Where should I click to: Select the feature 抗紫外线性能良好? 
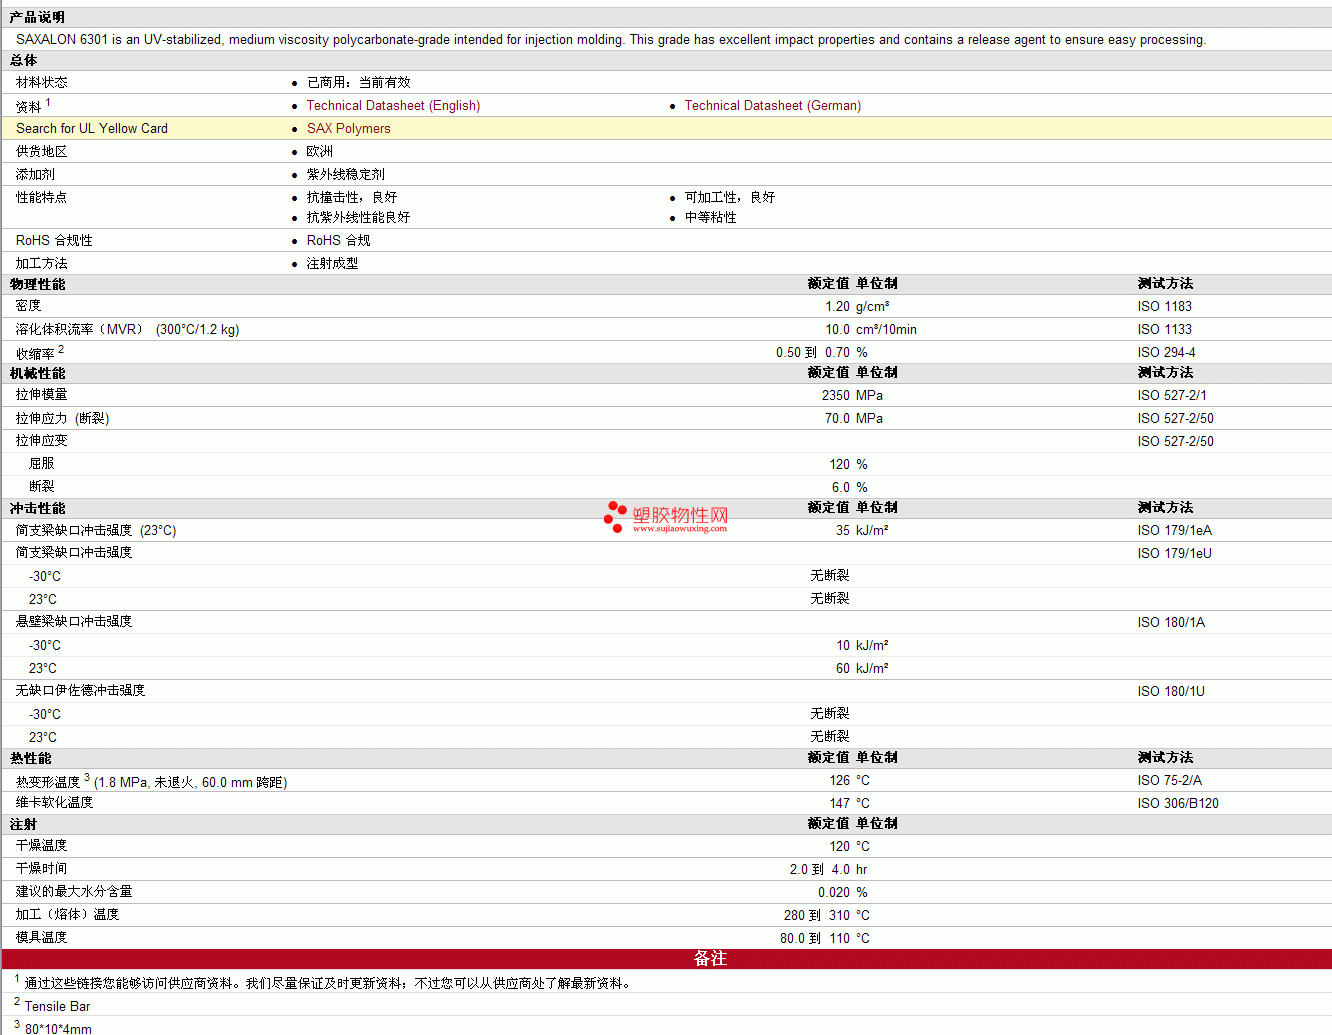358,218
